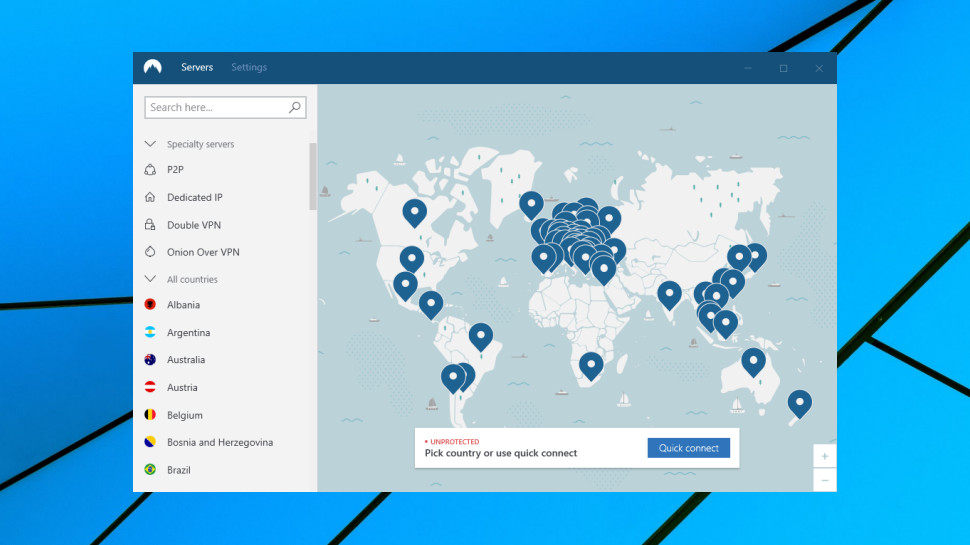
Task: Open the Servers tab
Action: tap(197, 67)
